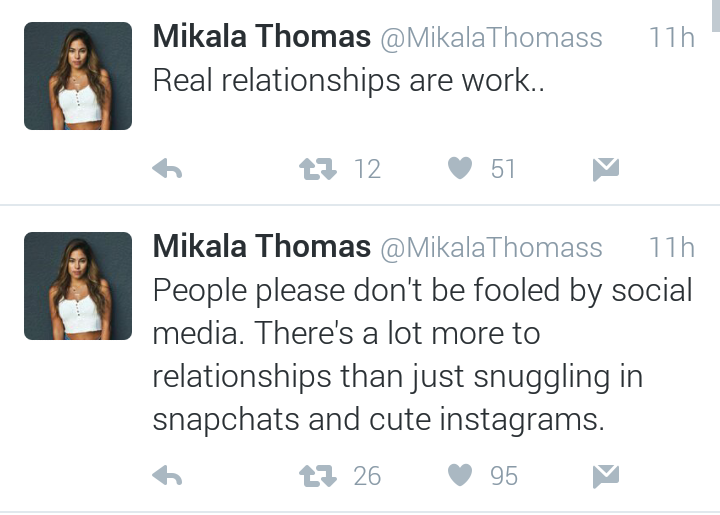Open the 11h timestamp of second tweet
720x515 pixels.
pos(671,247)
